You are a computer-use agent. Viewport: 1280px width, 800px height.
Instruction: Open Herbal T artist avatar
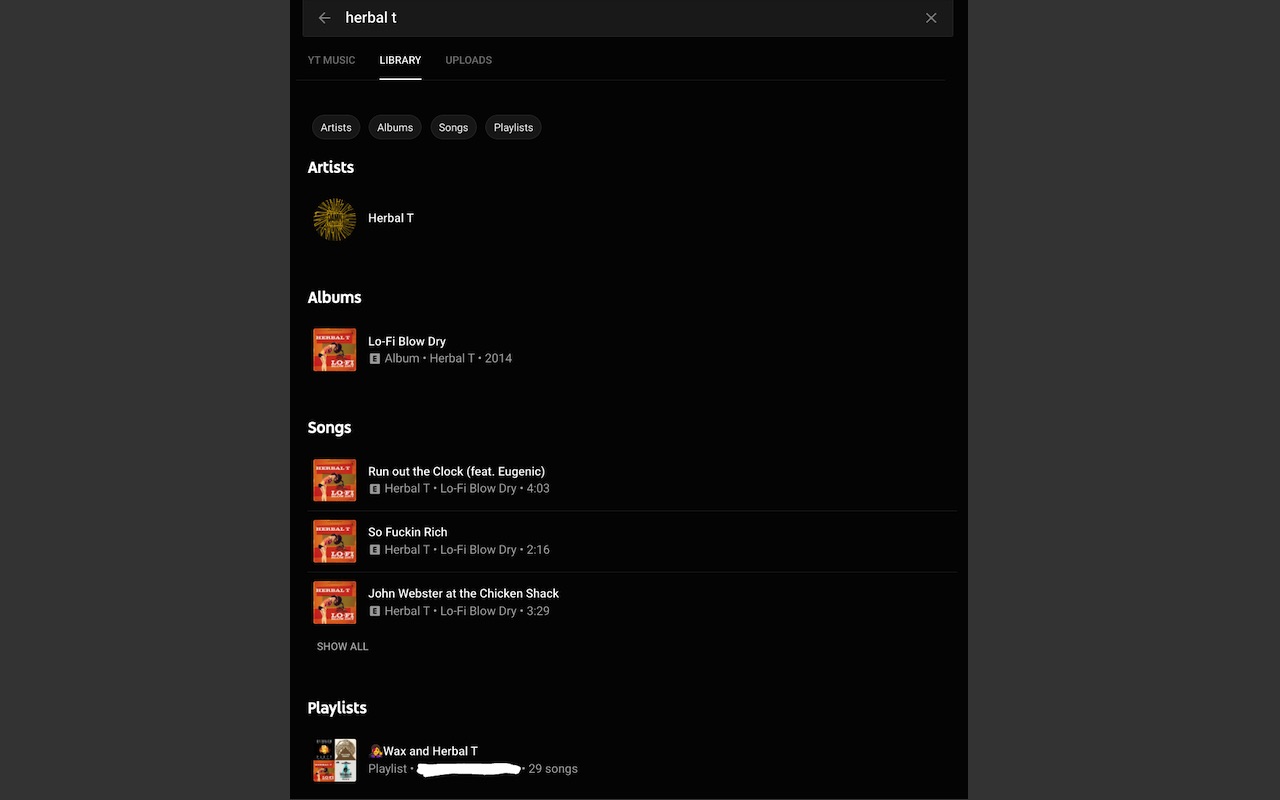[334, 219]
